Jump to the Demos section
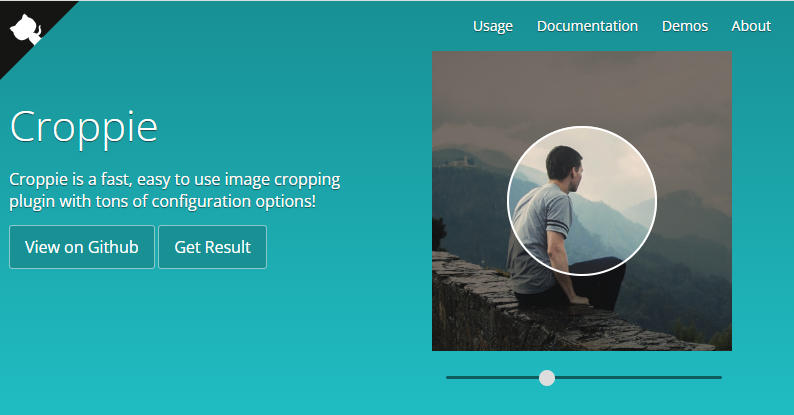This screenshot has height=415, width=794. (685, 26)
